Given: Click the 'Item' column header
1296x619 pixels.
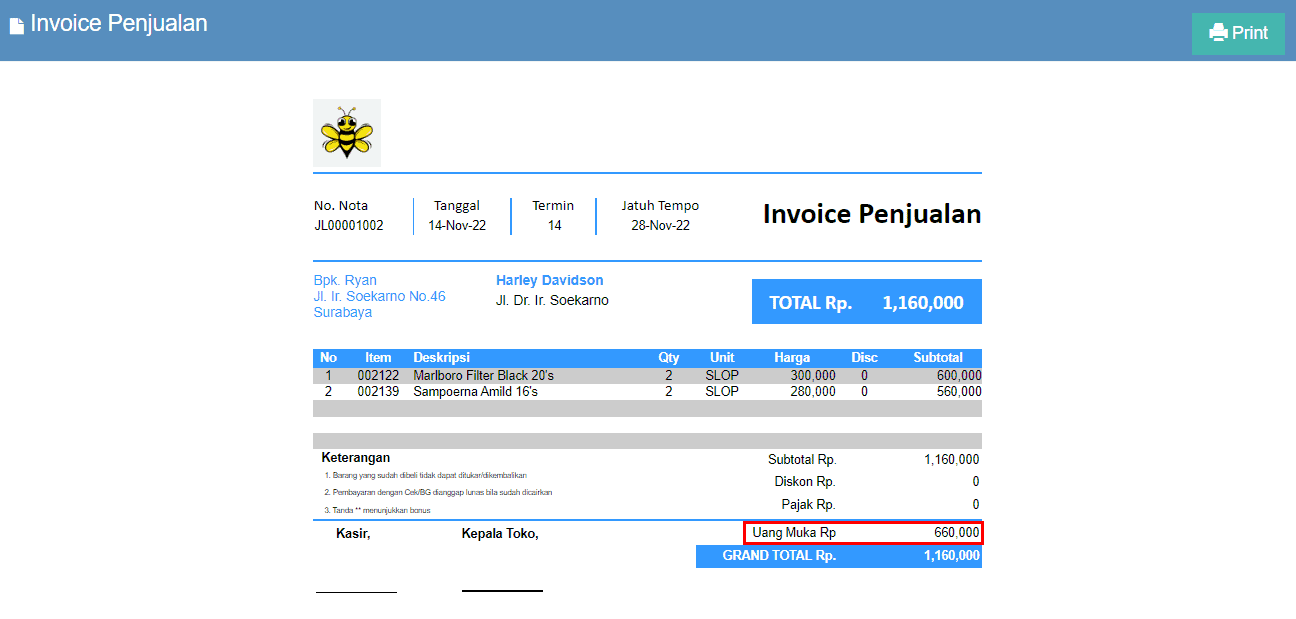Looking at the screenshot, I should (378, 357).
